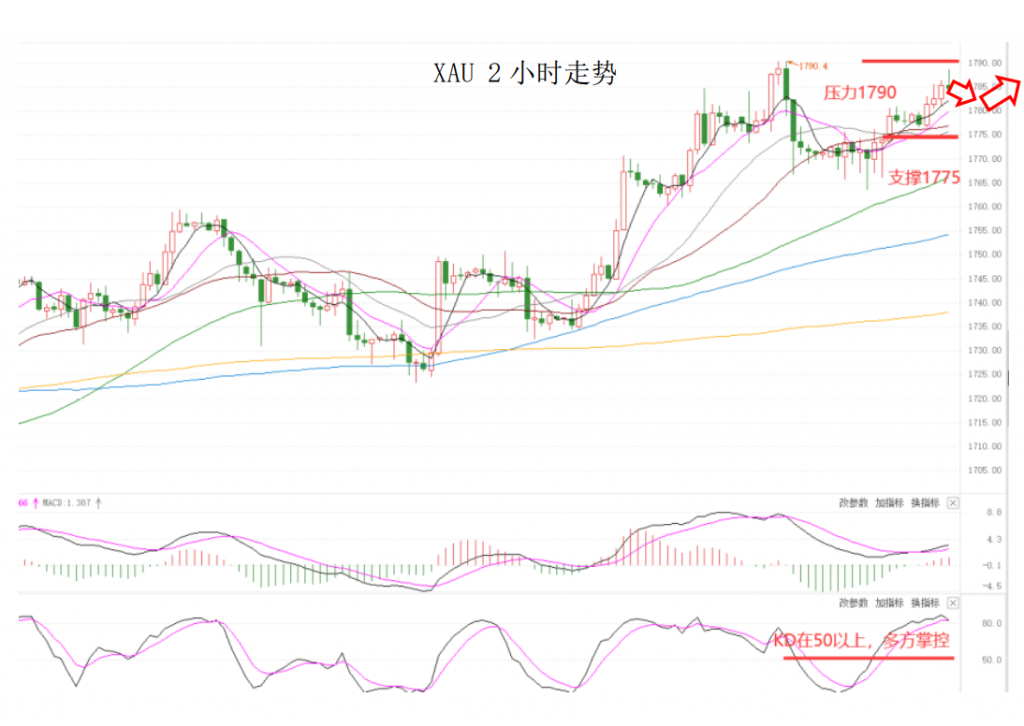Click 加指标 in the MACD panel
This screenshot has width=1024, height=726.
tap(889, 503)
